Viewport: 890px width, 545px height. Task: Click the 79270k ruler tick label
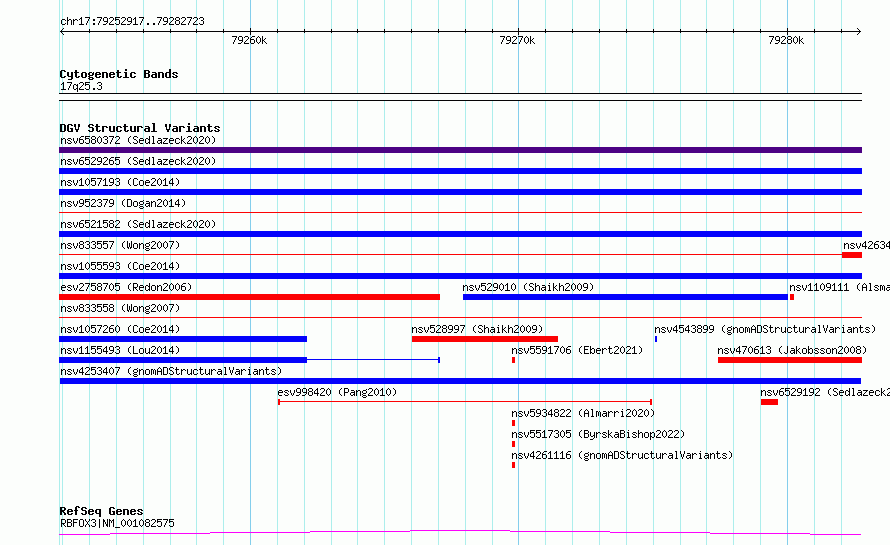pos(517,40)
